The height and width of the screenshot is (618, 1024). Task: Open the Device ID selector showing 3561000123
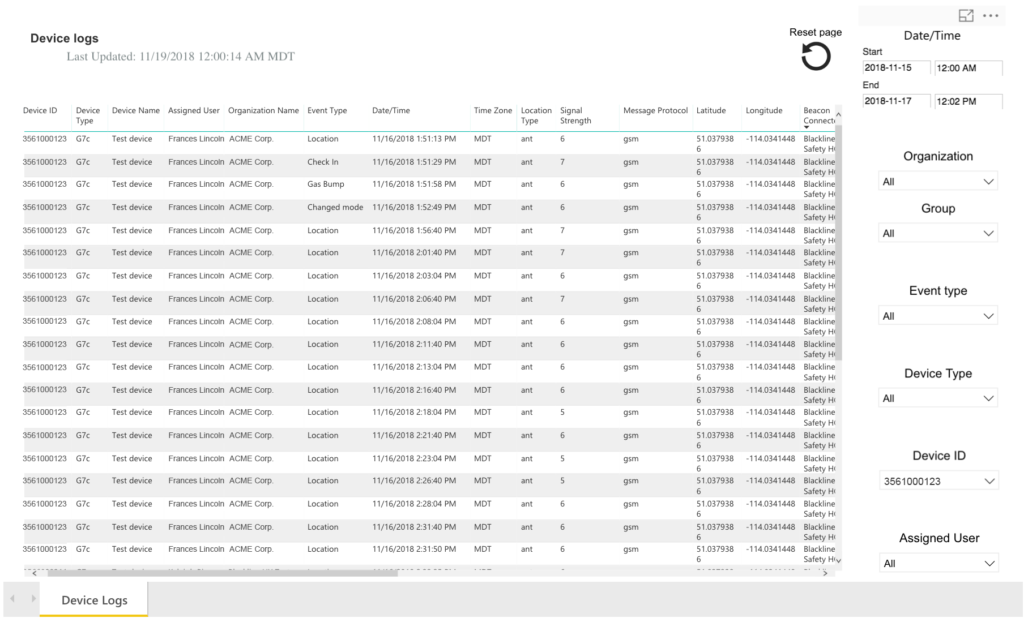pyautogui.click(x=936, y=480)
